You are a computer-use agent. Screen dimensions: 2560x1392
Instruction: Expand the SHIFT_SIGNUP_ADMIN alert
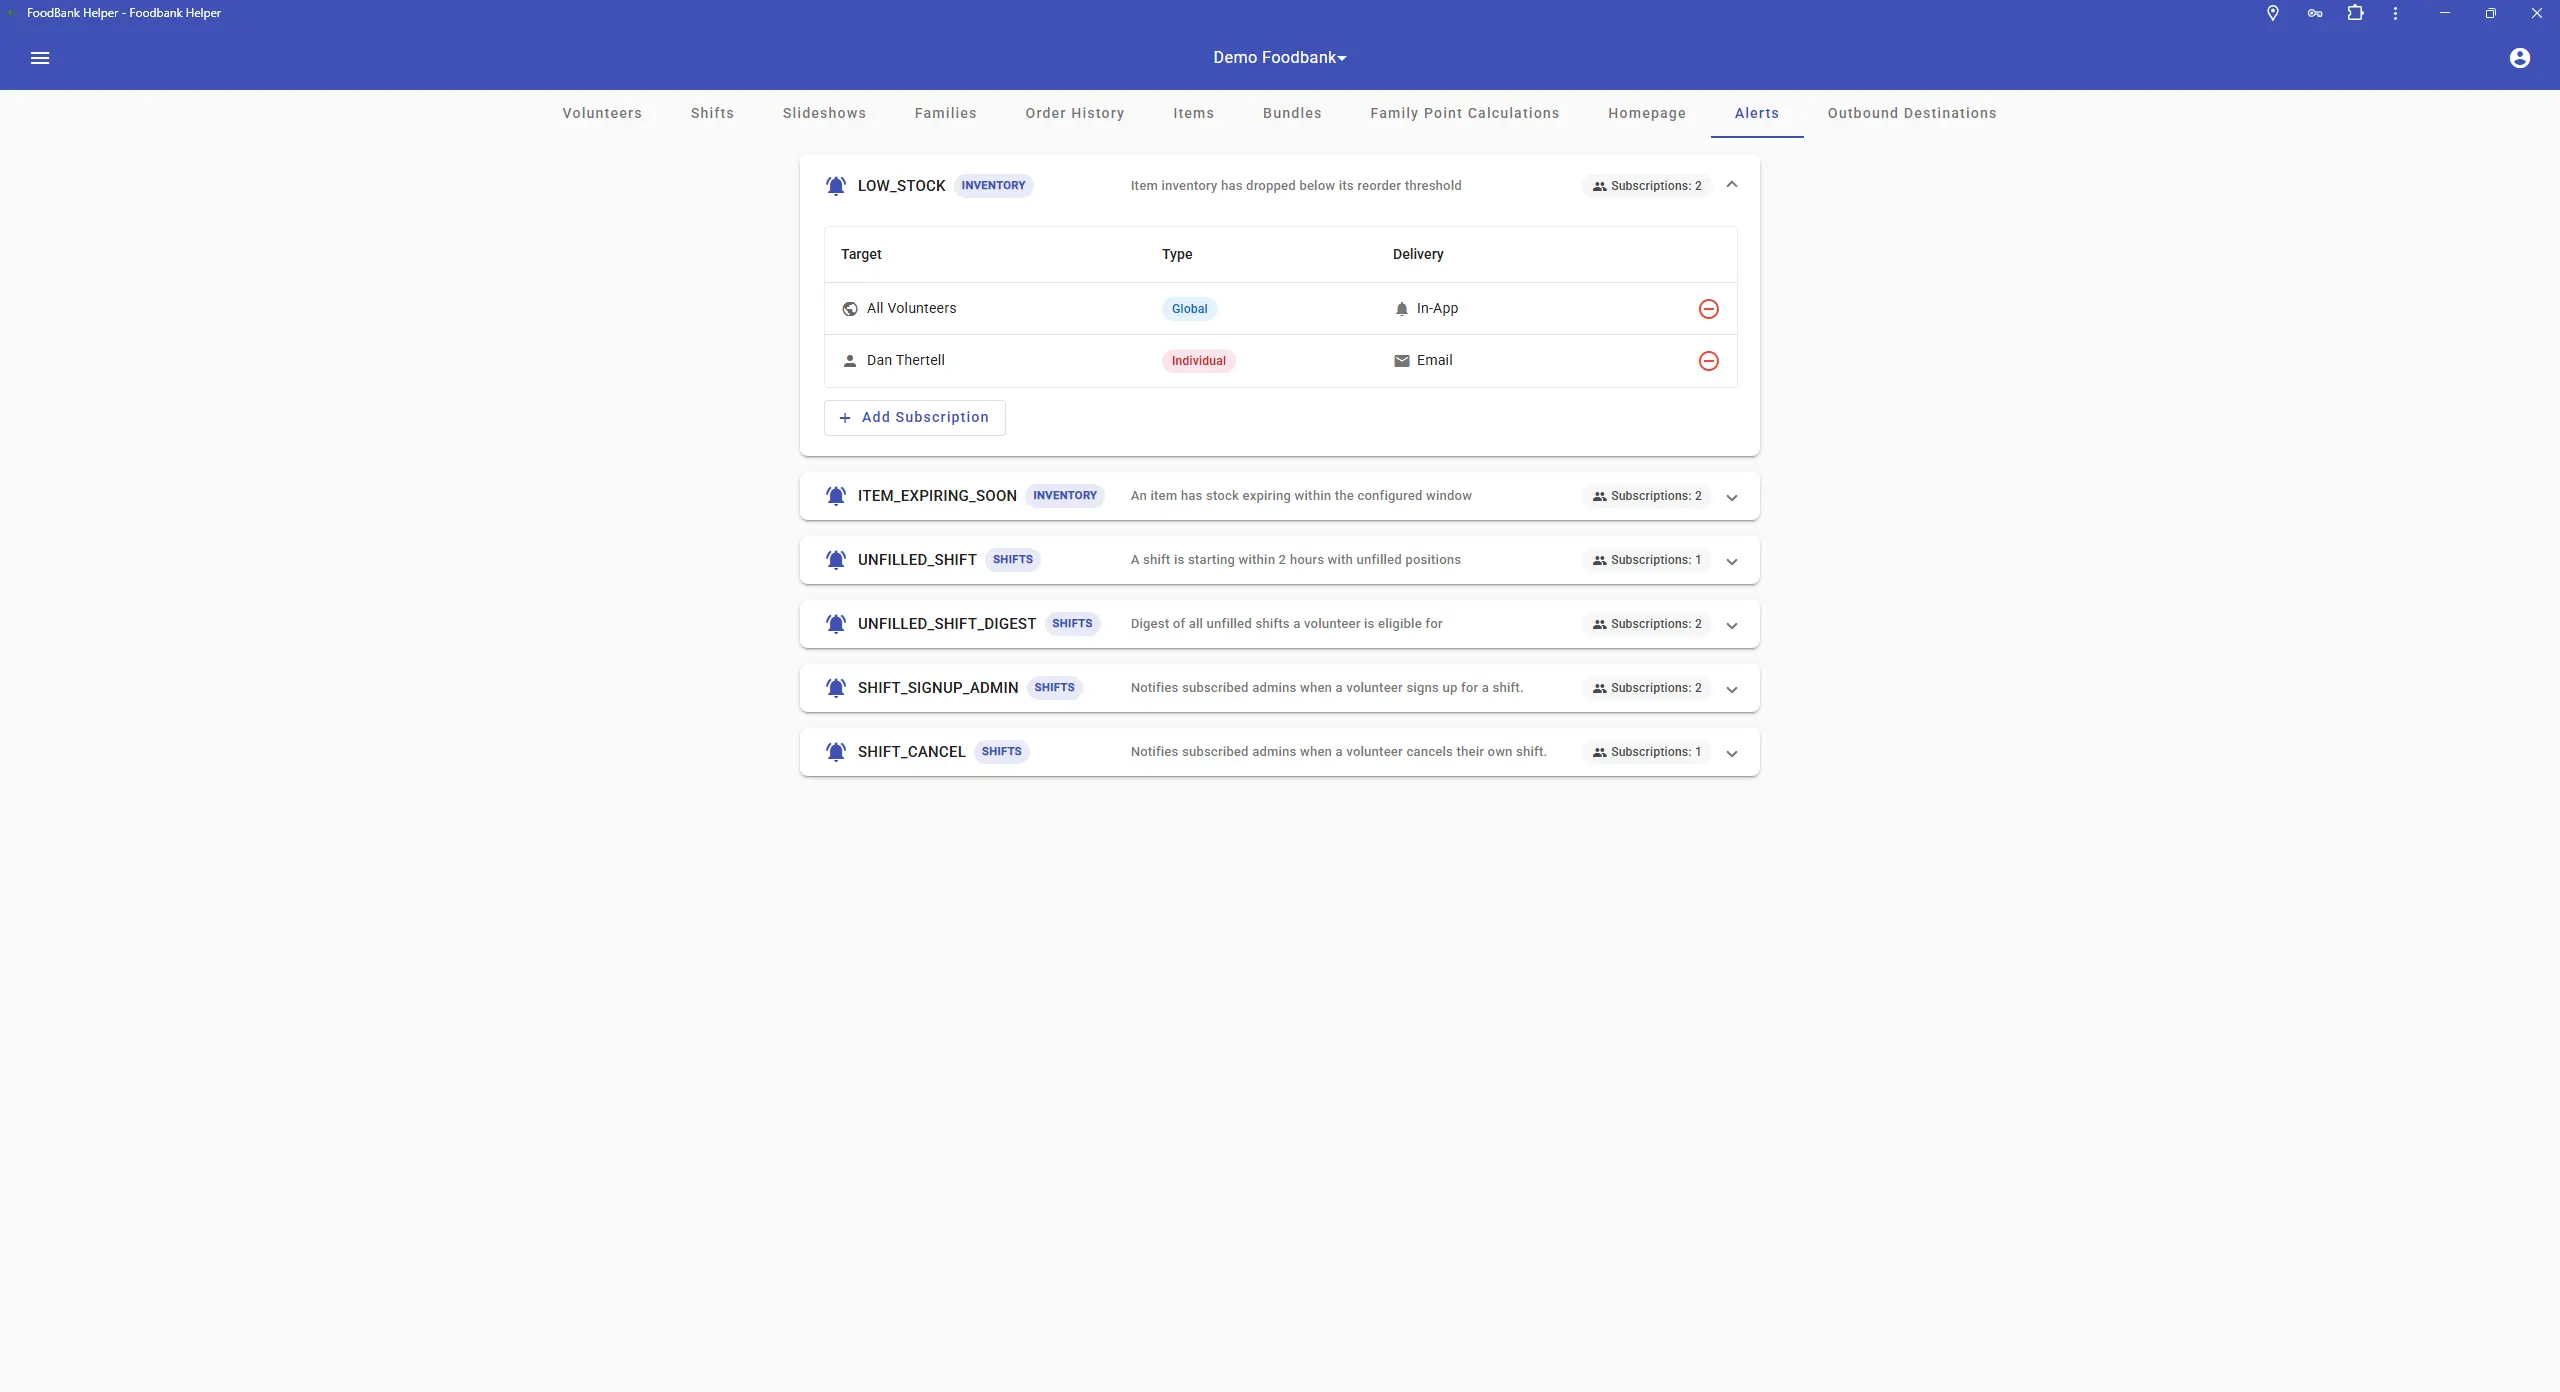pyautogui.click(x=1731, y=688)
